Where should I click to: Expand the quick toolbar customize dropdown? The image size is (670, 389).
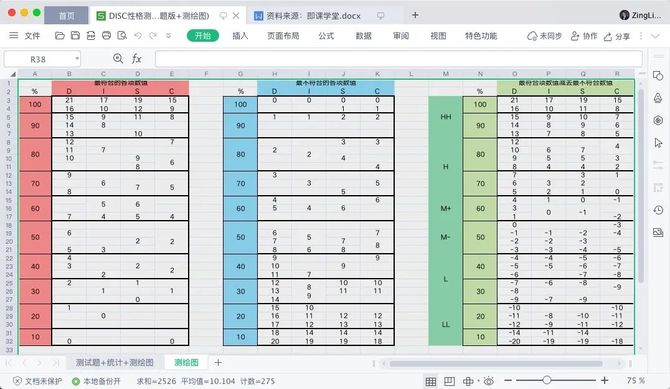[168, 35]
